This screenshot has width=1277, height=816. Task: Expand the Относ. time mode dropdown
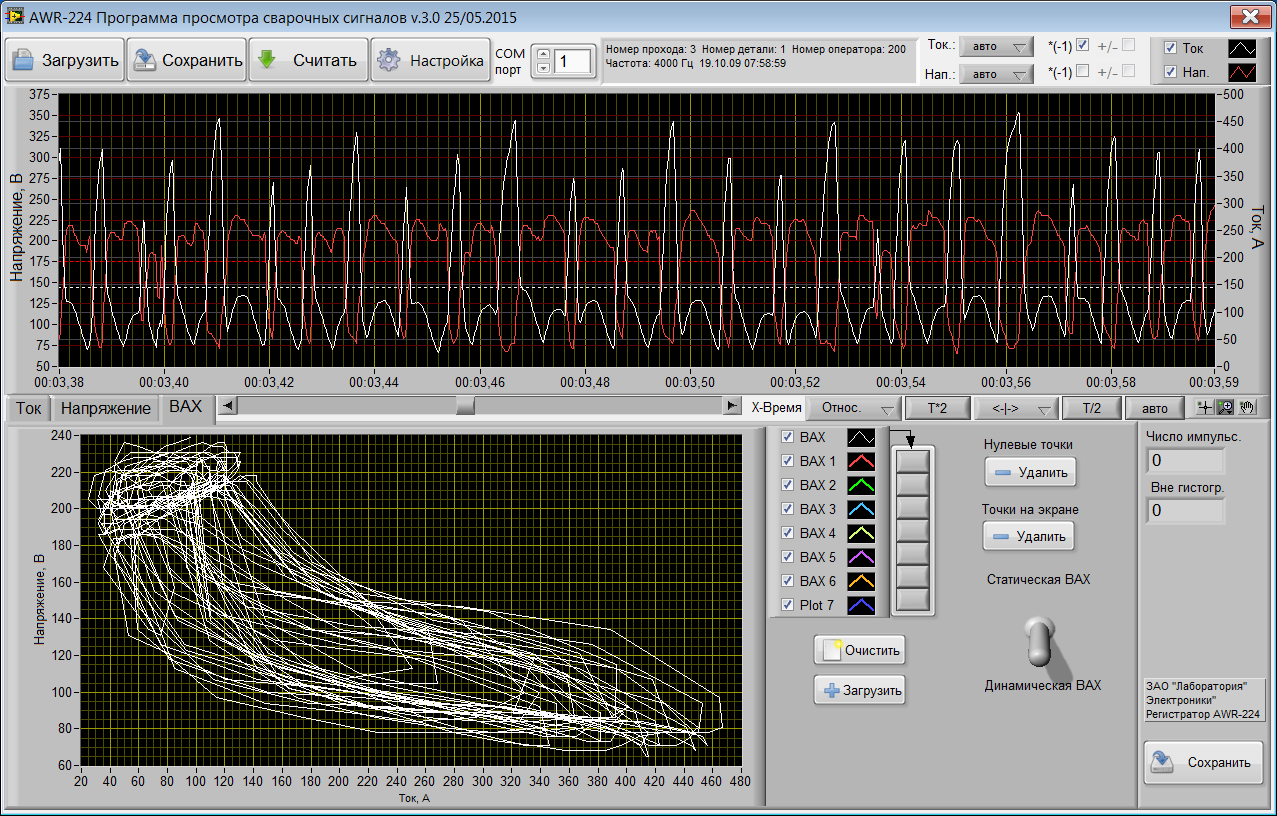click(x=853, y=408)
